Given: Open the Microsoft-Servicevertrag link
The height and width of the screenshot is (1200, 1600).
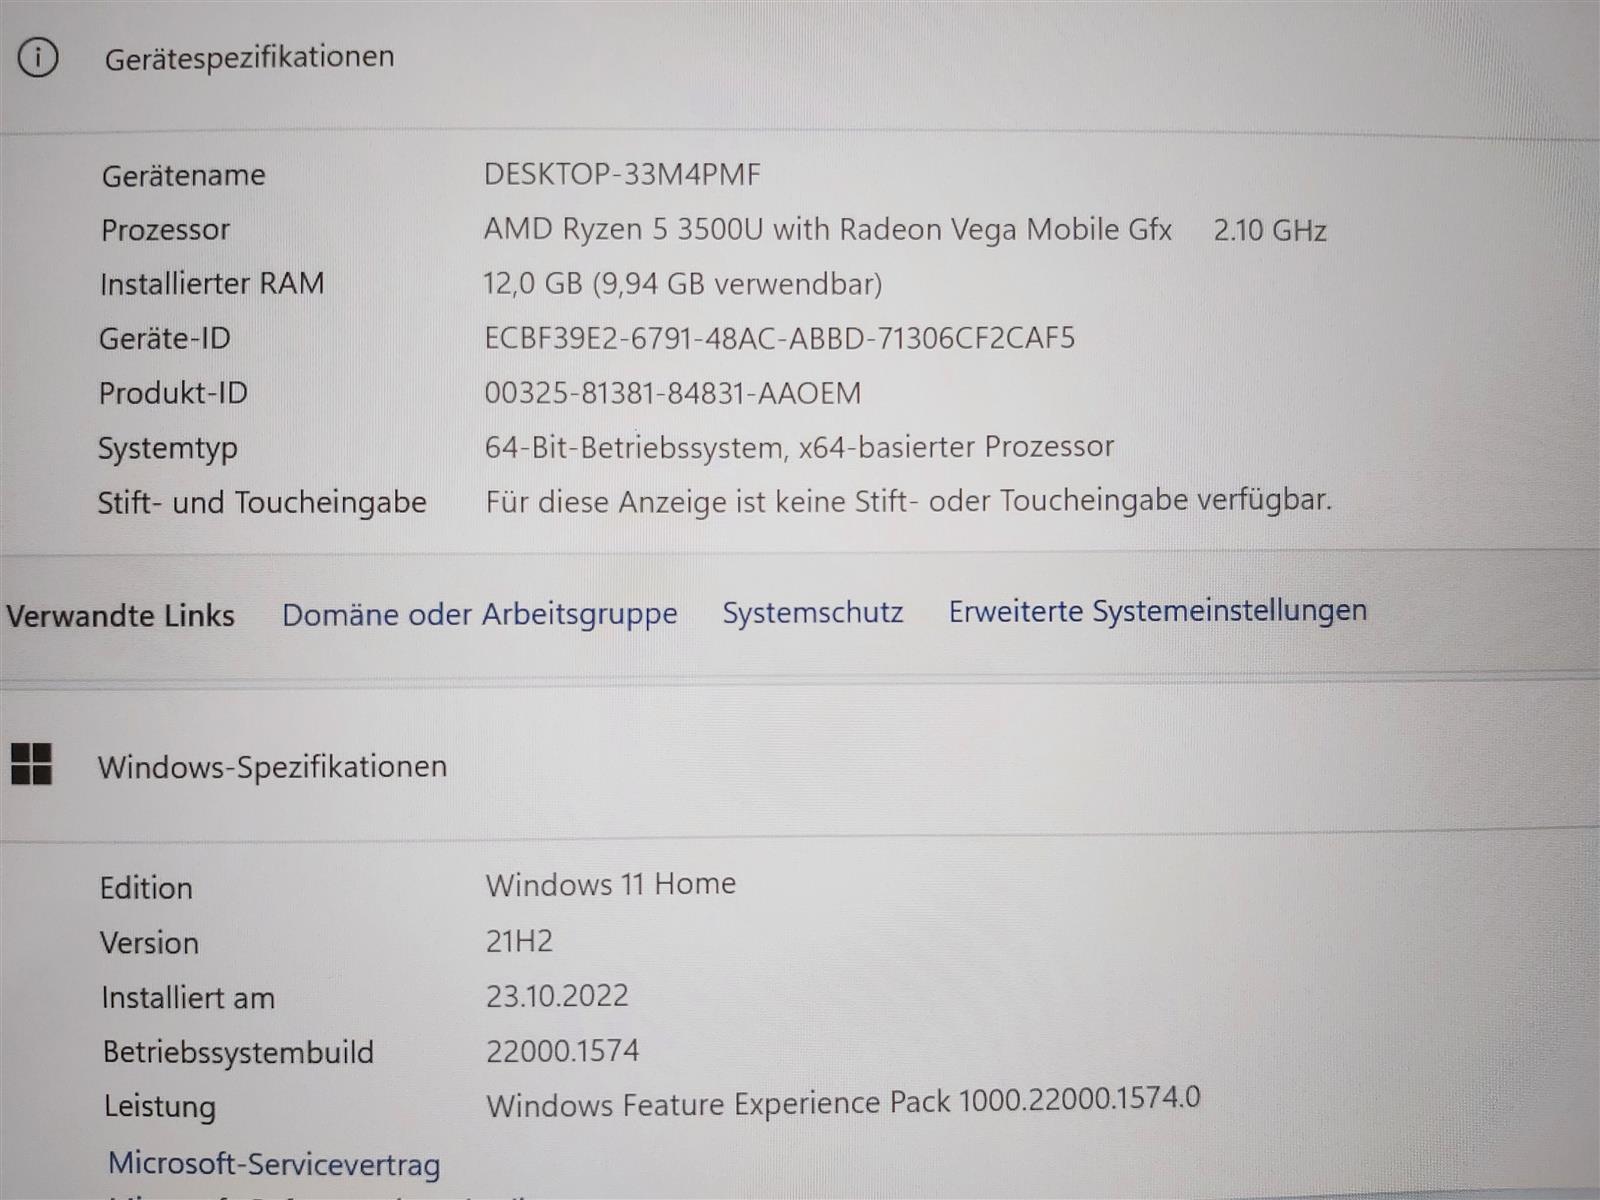Looking at the screenshot, I should point(274,1164).
